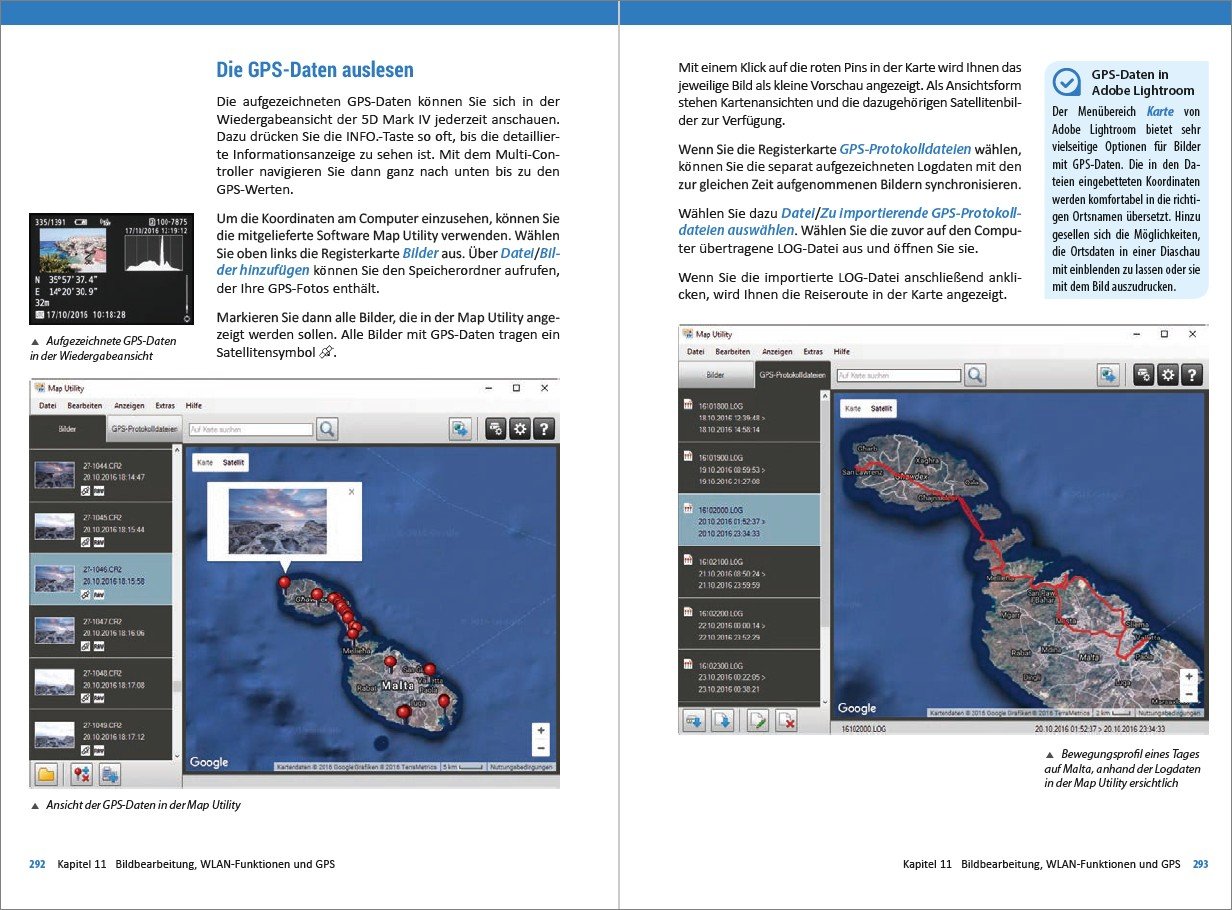Click the edit-log-file pencil icon below the LOG list
Image resolution: width=1232 pixels, height=910 pixels.
[759, 719]
